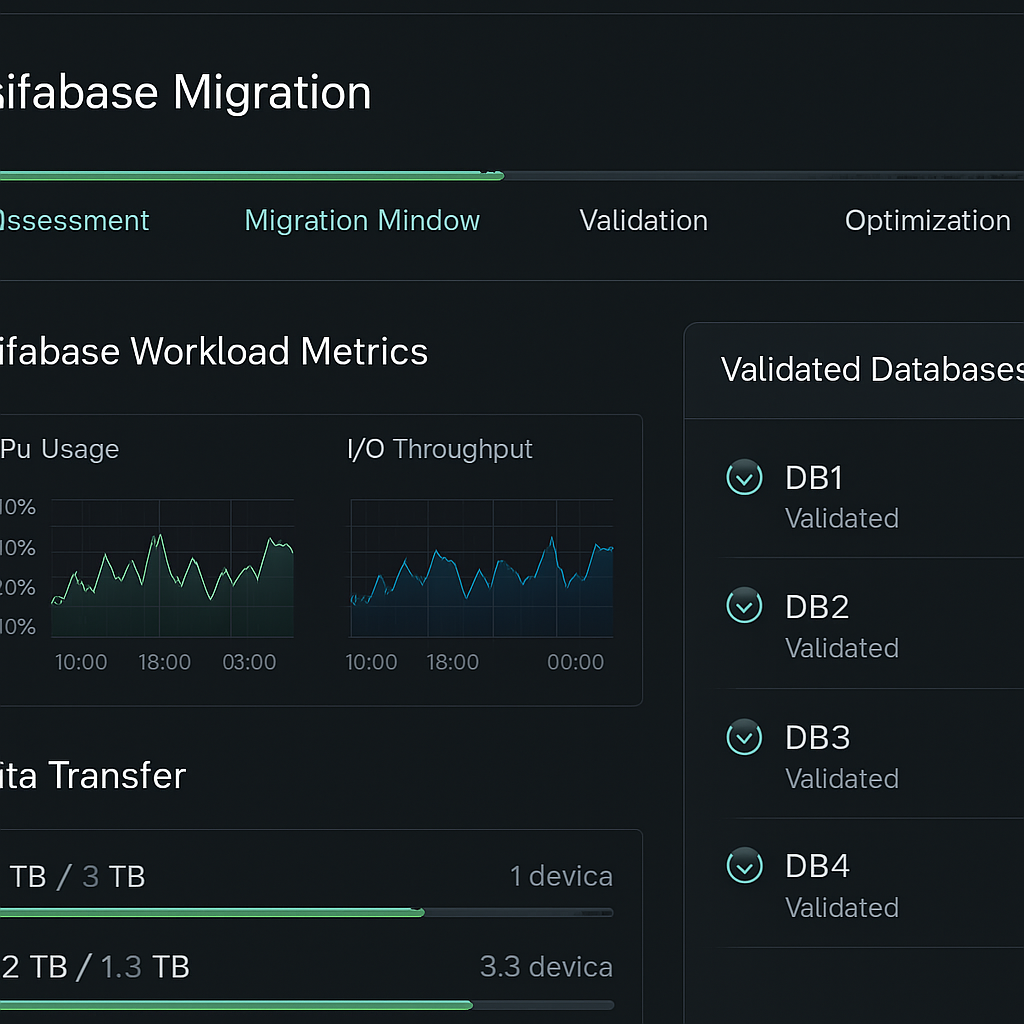Select the DB4 database name
This screenshot has height=1024, width=1024.
pyautogui.click(x=818, y=866)
